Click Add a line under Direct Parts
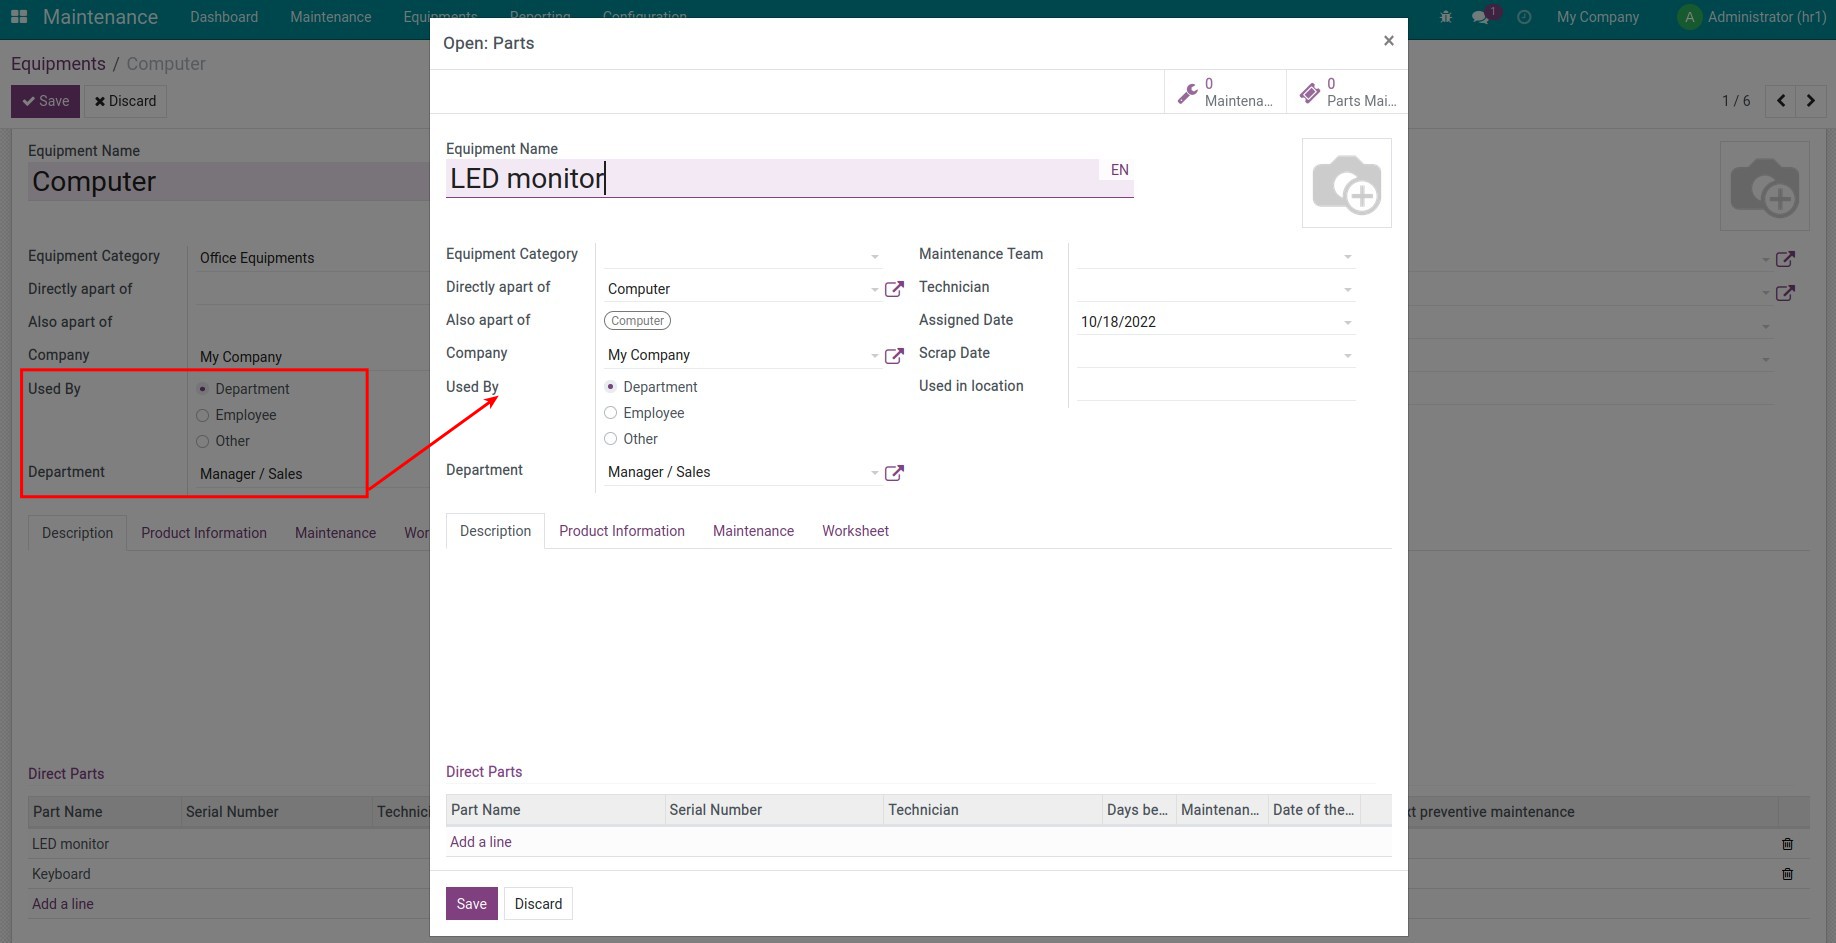The width and height of the screenshot is (1836, 943). click(x=481, y=842)
